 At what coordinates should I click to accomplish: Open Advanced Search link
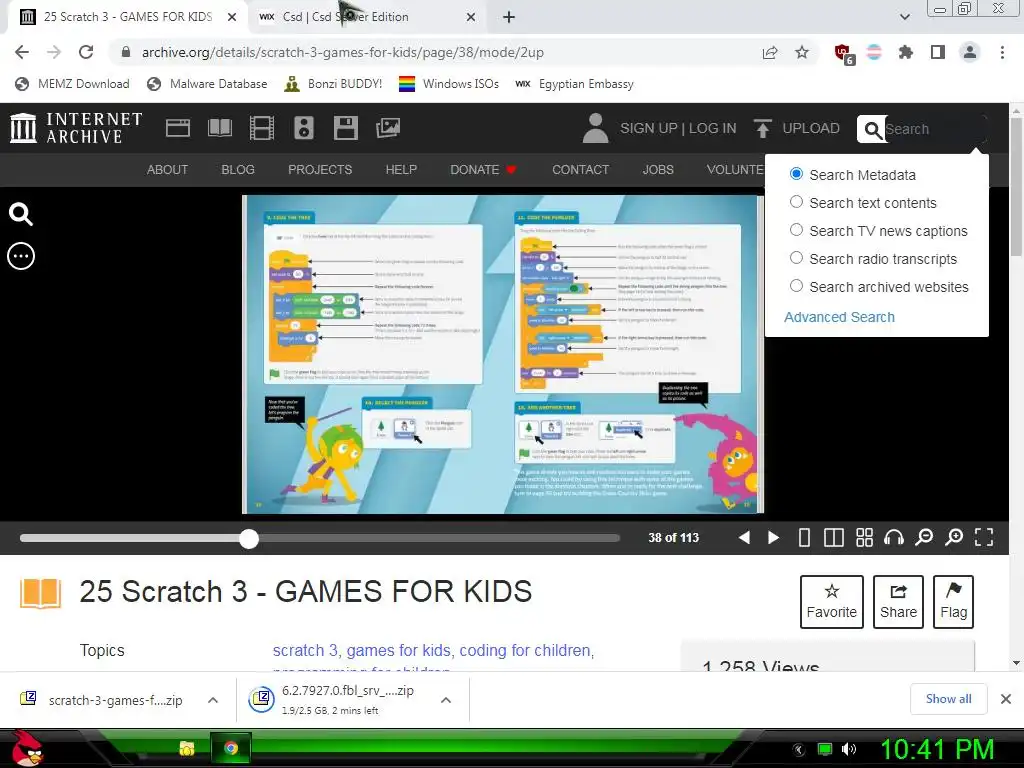[839, 317]
